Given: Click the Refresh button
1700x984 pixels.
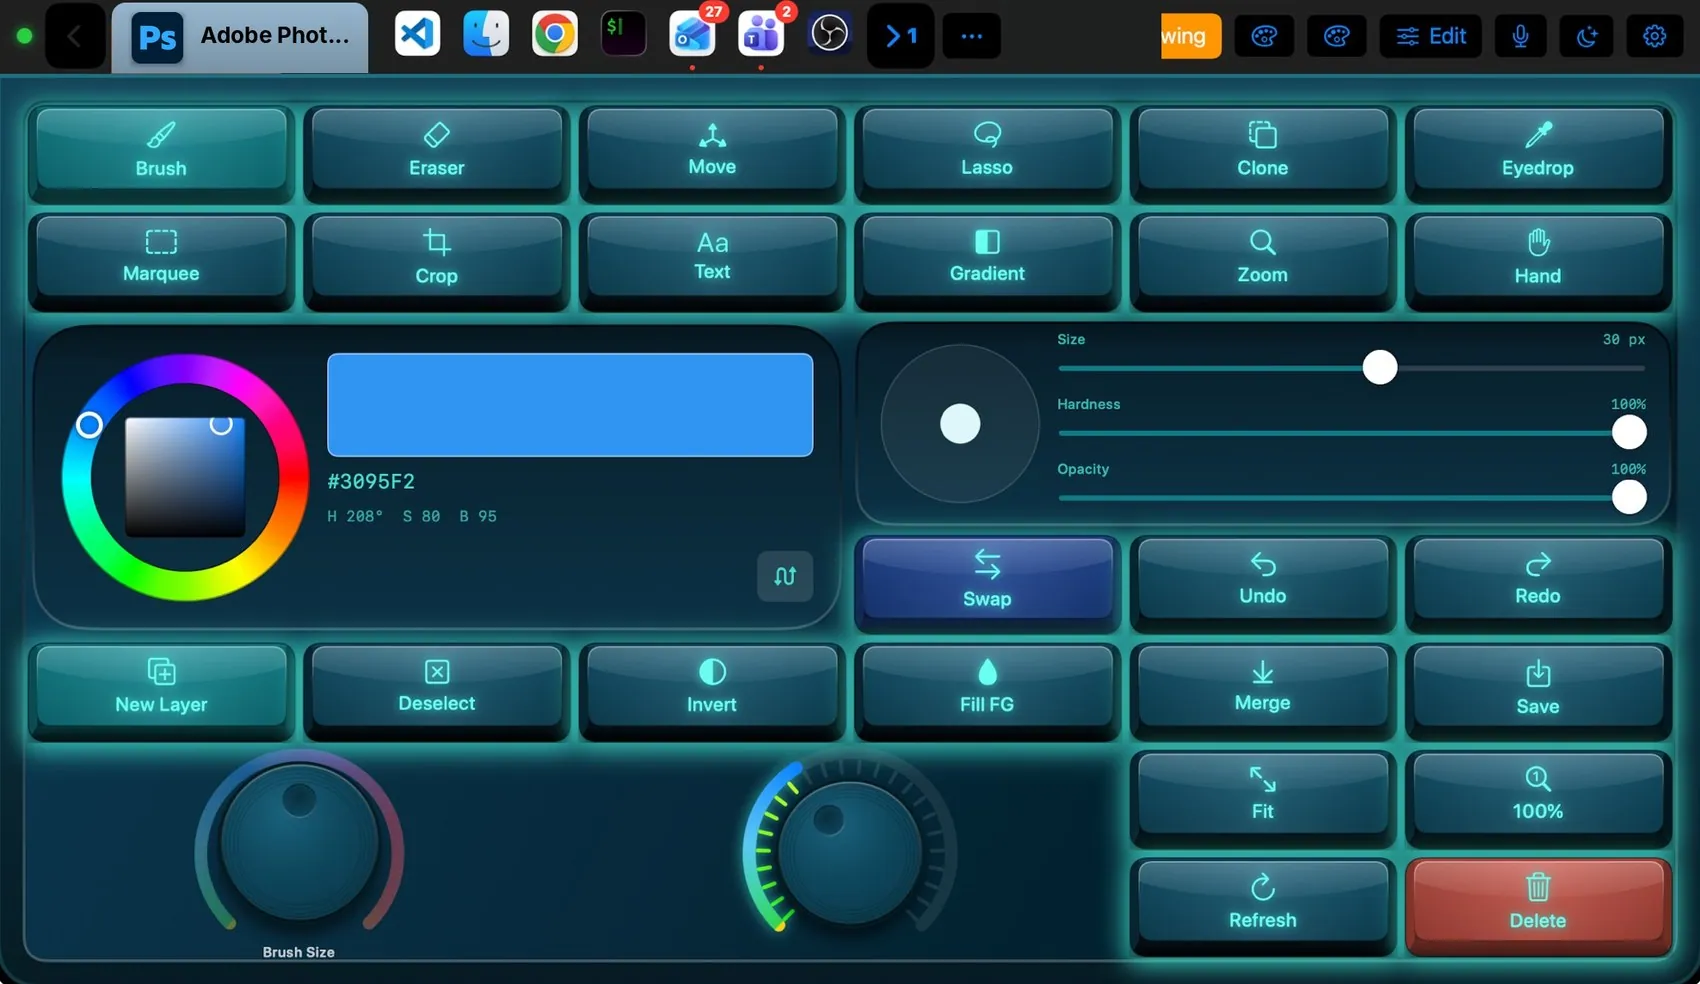Looking at the screenshot, I should click(x=1263, y=903).
